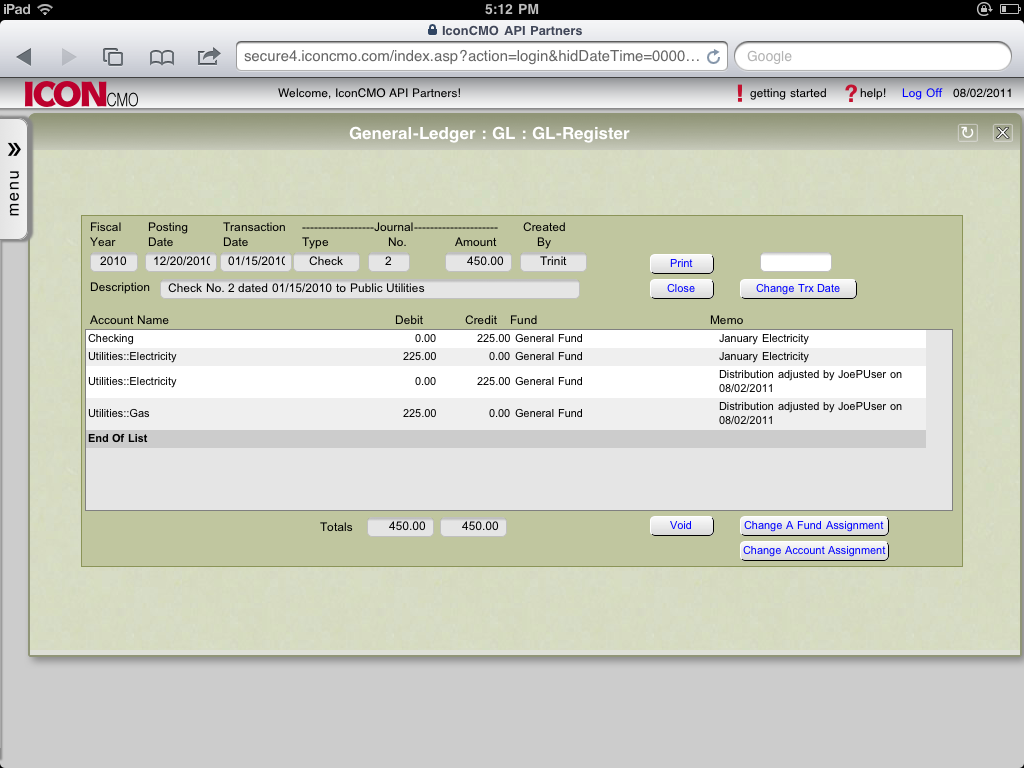The height and width of the screenshot is (768, 1024).
Task: Void the 450.00 transaction
Action: (x=681, y=524)
